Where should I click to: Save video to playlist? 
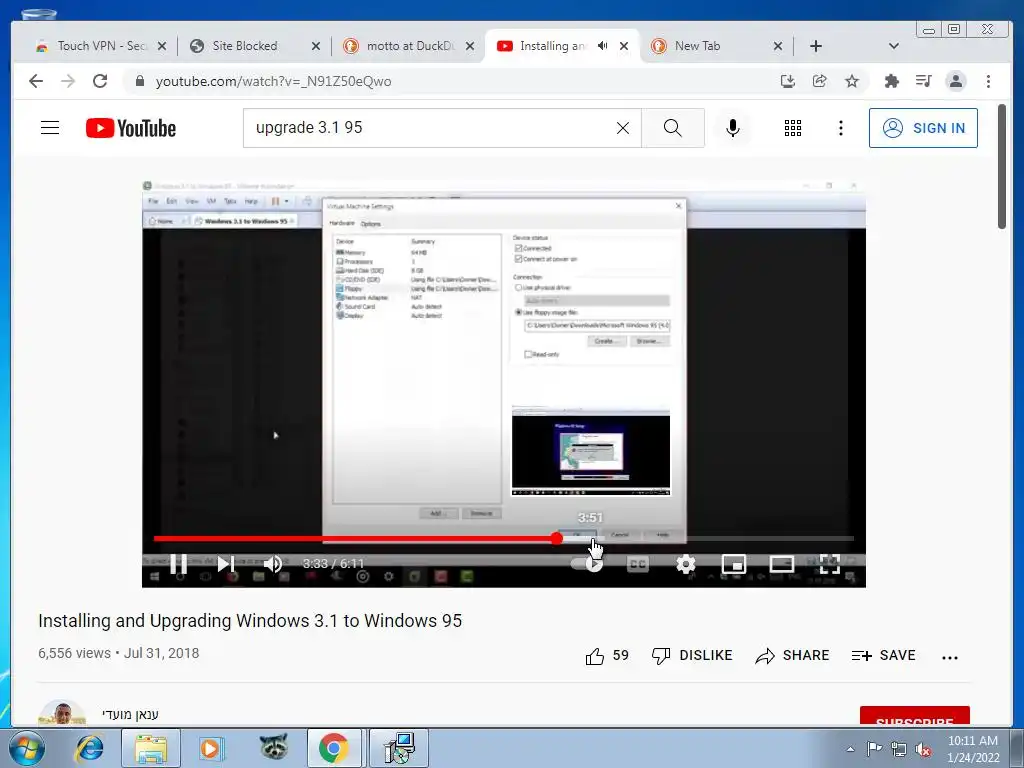tap(884, 656)
